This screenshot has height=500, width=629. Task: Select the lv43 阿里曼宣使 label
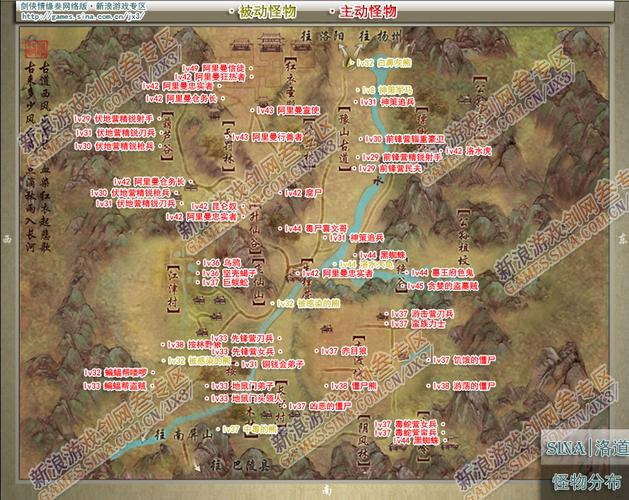(288, 110)
